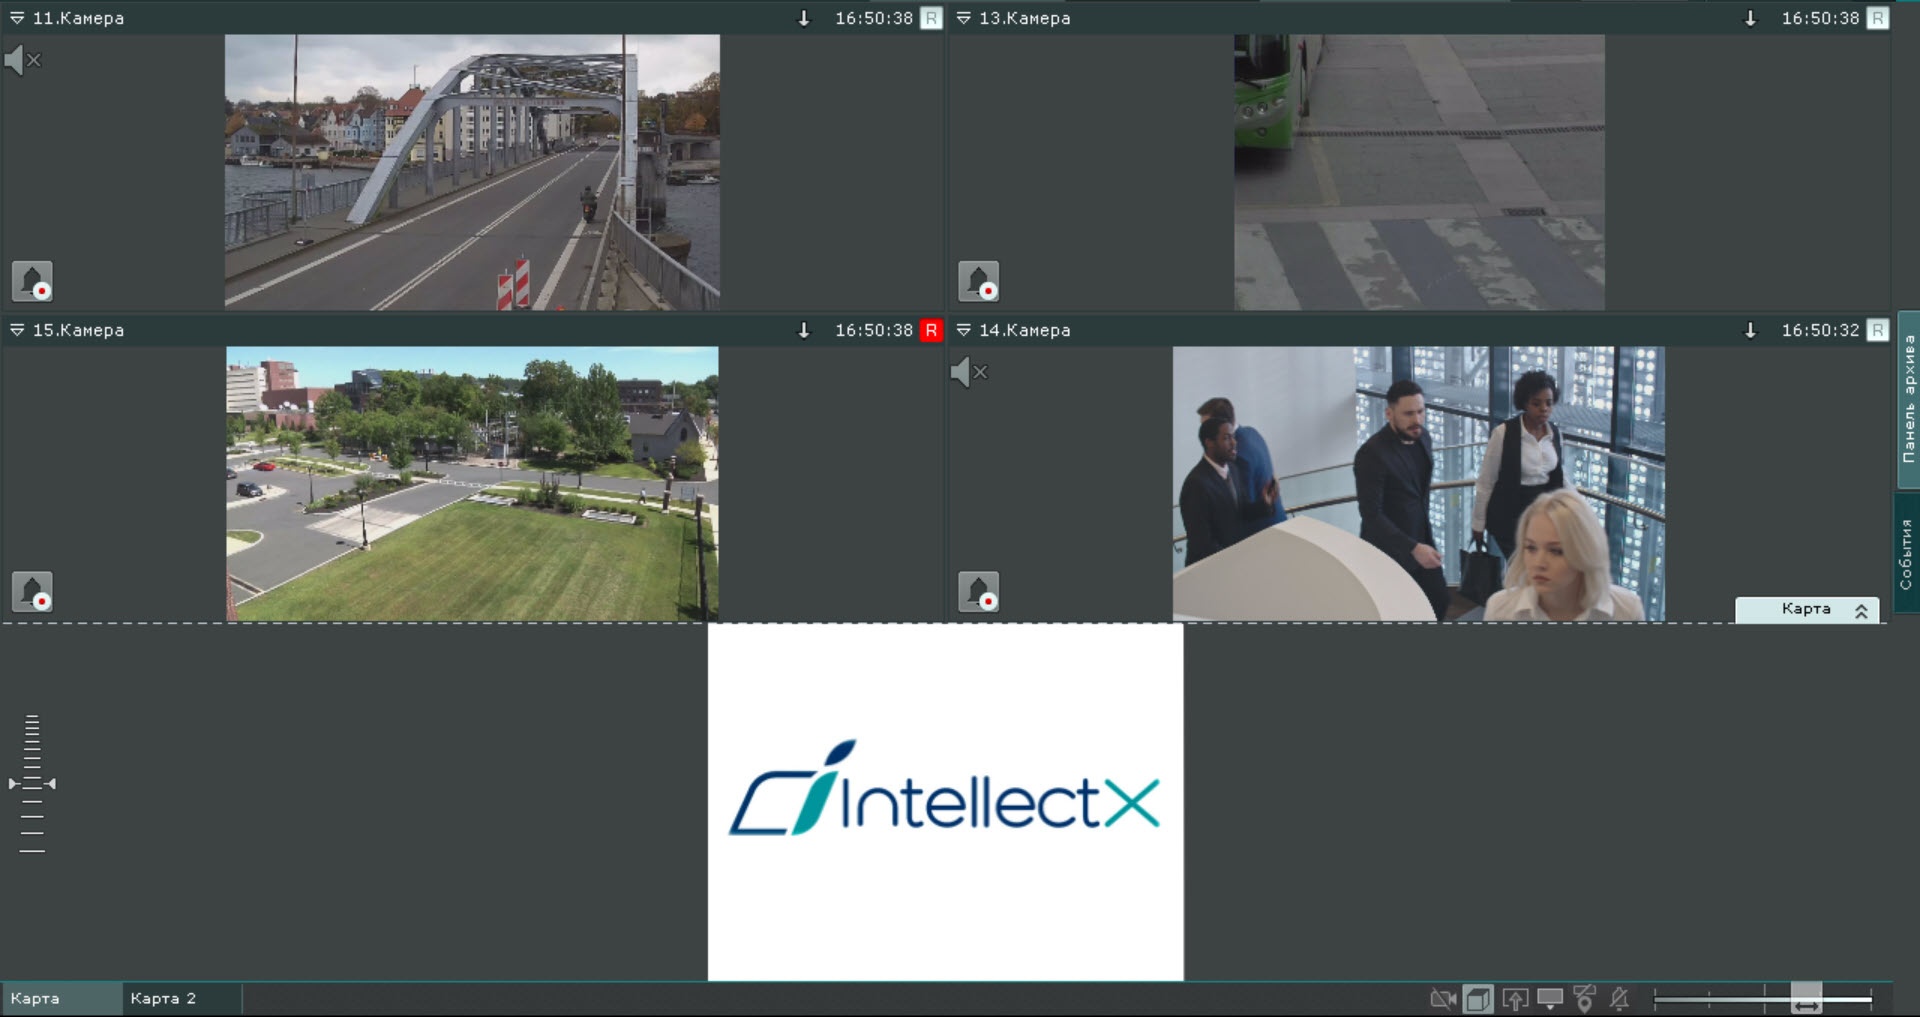Screen dimensions: 1920x1017
Task: Unmute audio on camera 11
Action: click(x=23, y=60)
